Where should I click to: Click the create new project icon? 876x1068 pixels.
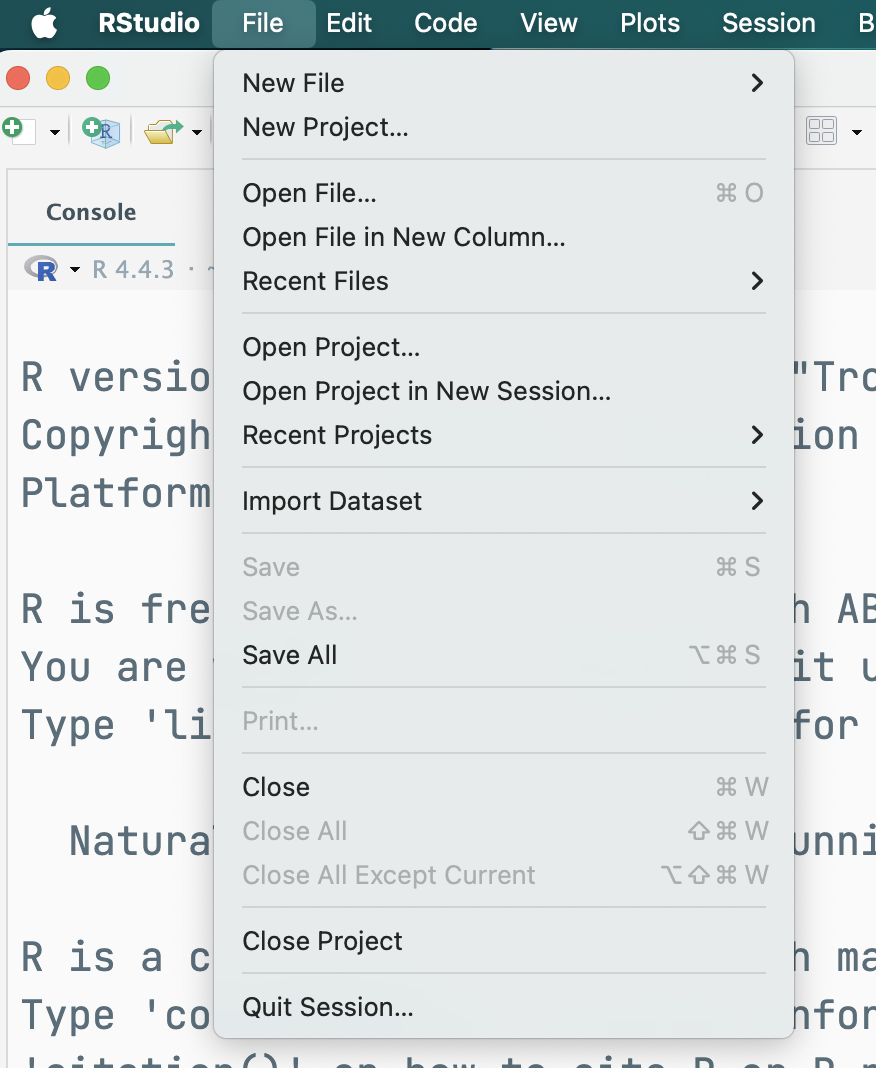101,131
